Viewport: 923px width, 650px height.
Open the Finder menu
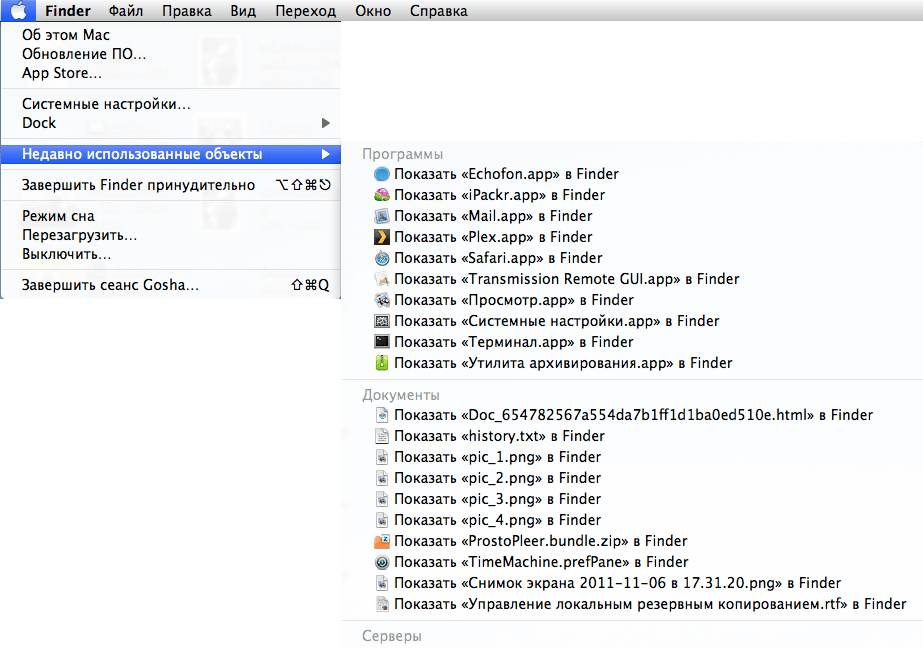[x=68, y=11]
